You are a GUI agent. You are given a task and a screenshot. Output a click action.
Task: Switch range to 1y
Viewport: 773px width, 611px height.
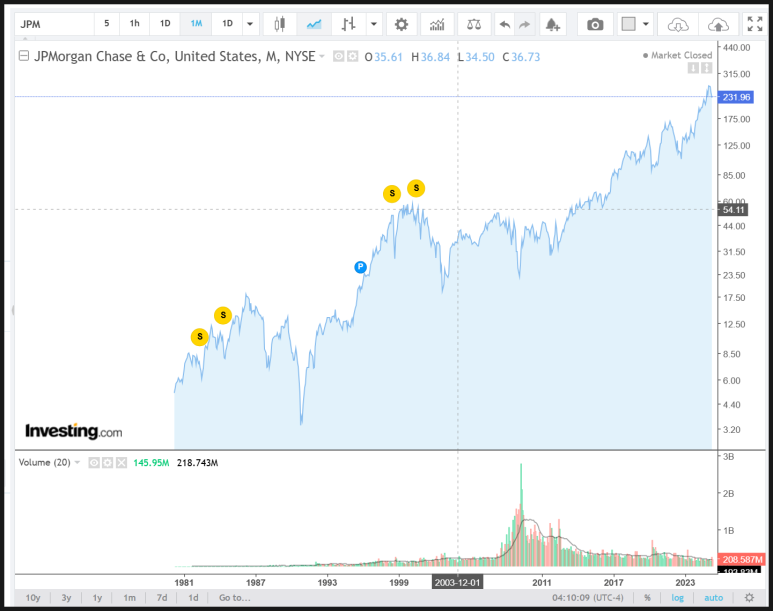(x=97, y=598)
